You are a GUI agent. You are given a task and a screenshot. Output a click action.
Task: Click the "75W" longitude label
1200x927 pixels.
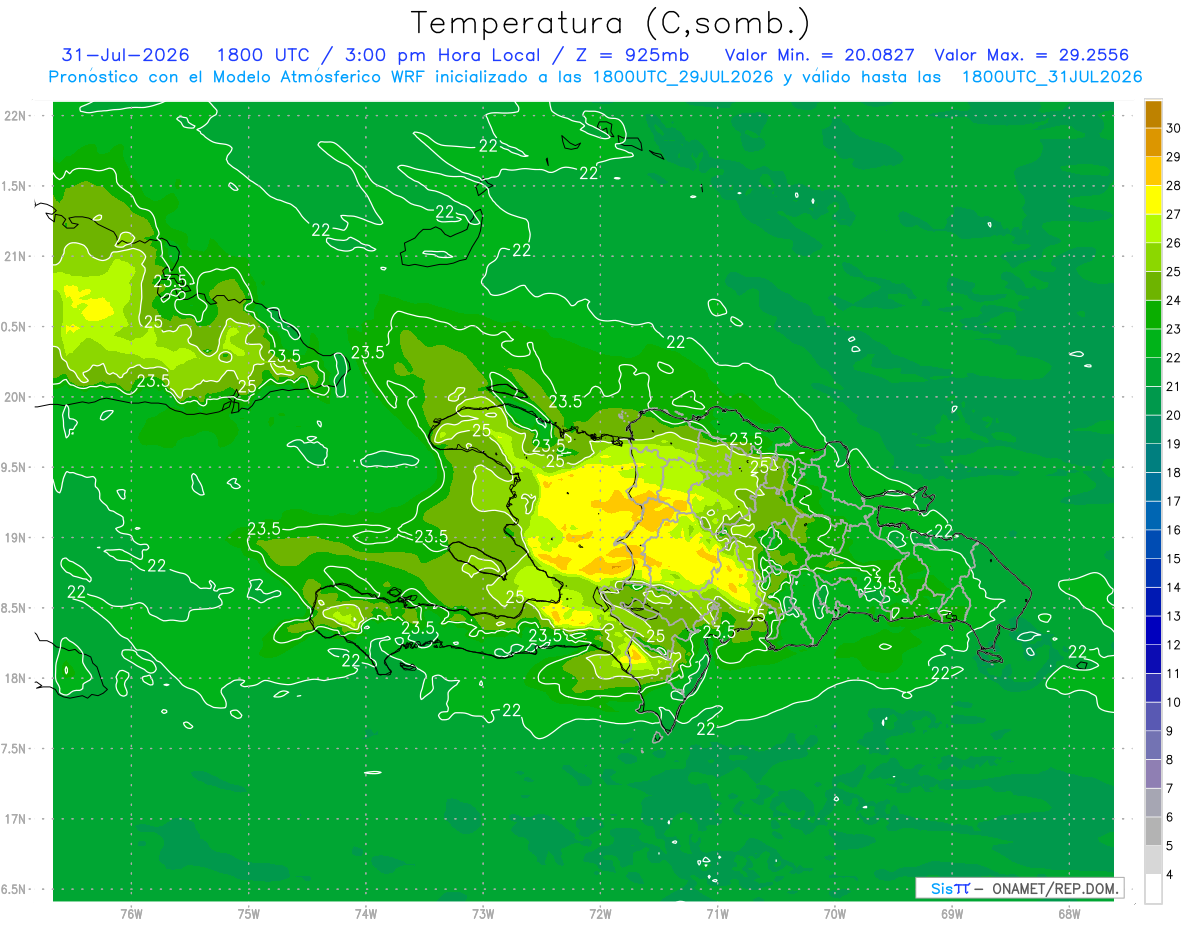pos(249,914)
